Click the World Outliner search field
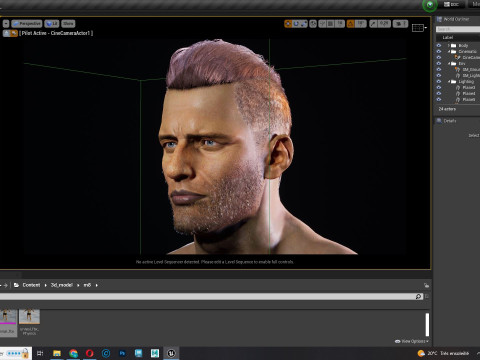Screen dimensions: 480x360 tap(458, 29)
